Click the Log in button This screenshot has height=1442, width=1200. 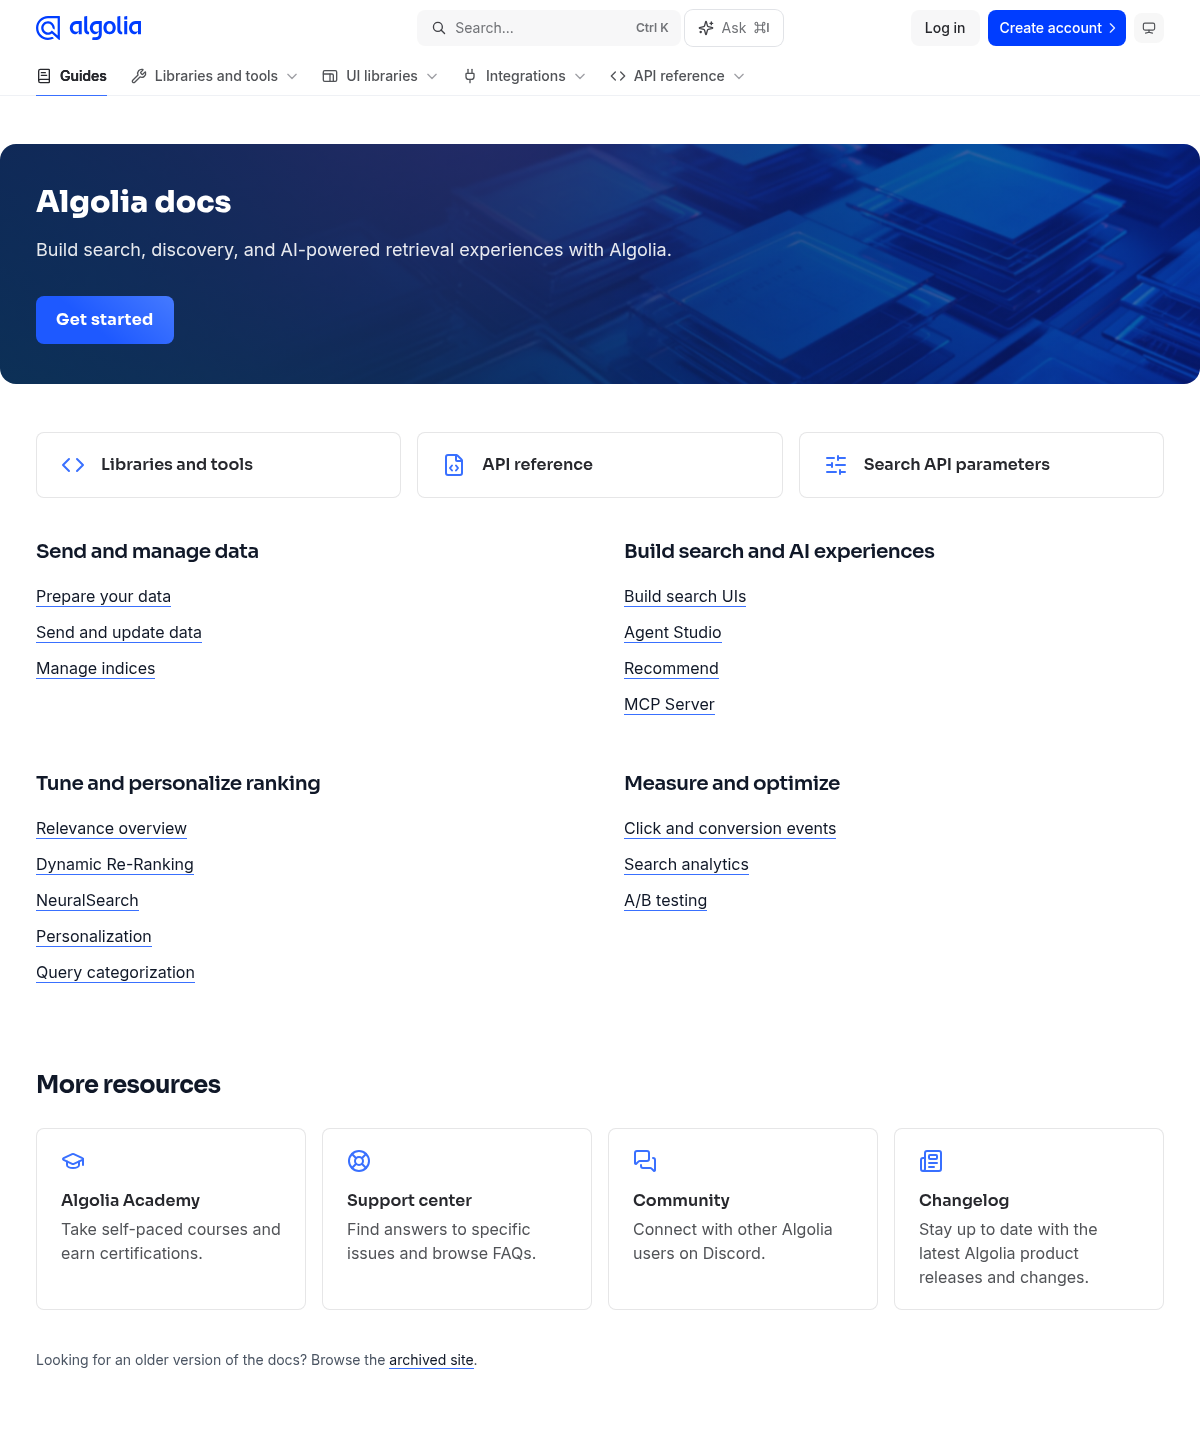[x=945, y=28]
